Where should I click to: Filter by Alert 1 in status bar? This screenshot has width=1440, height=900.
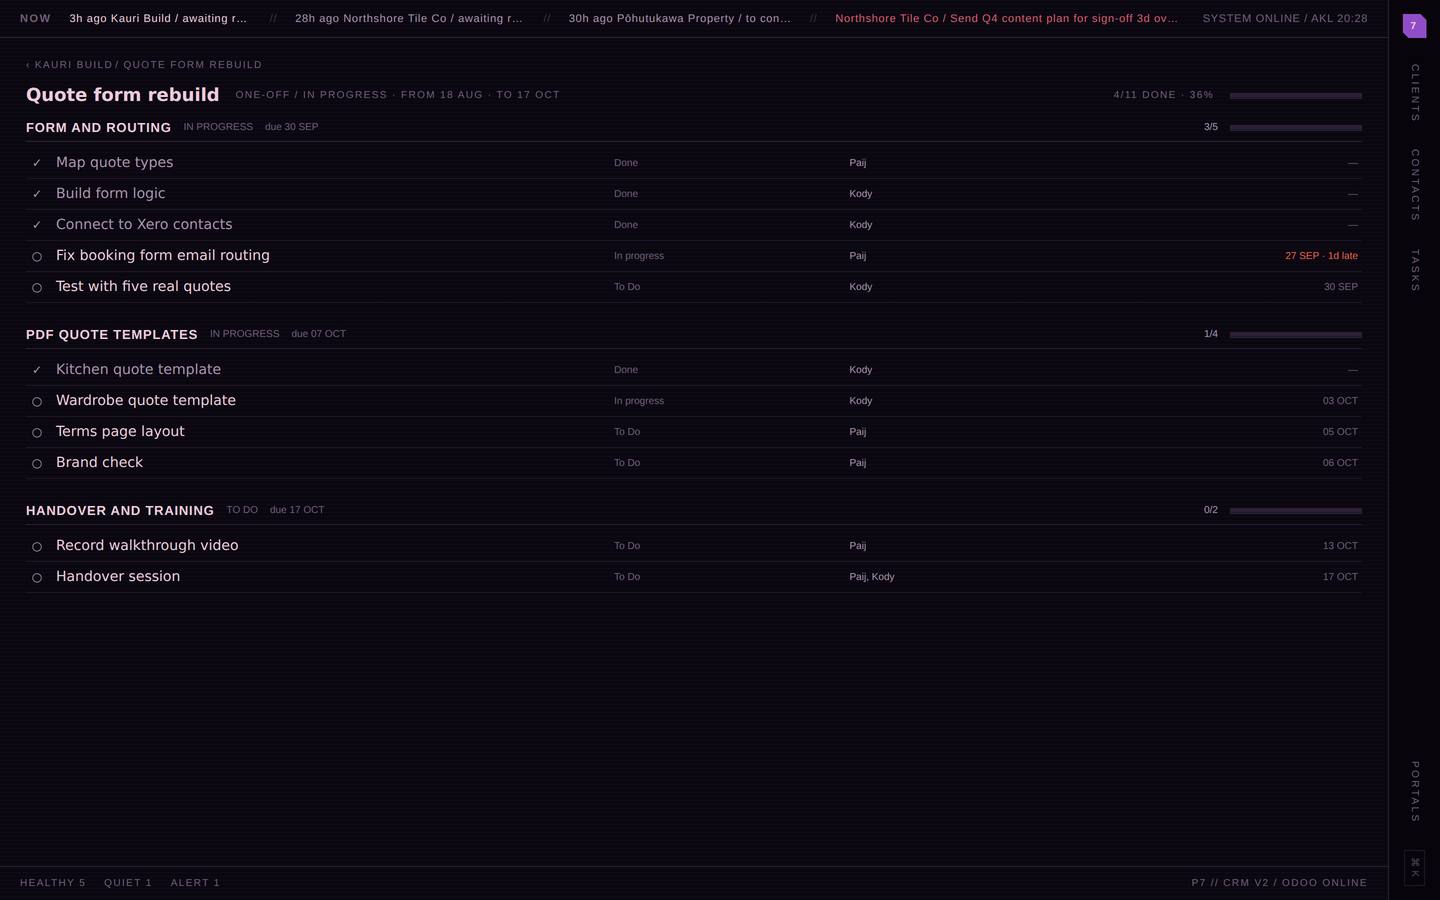195,883
